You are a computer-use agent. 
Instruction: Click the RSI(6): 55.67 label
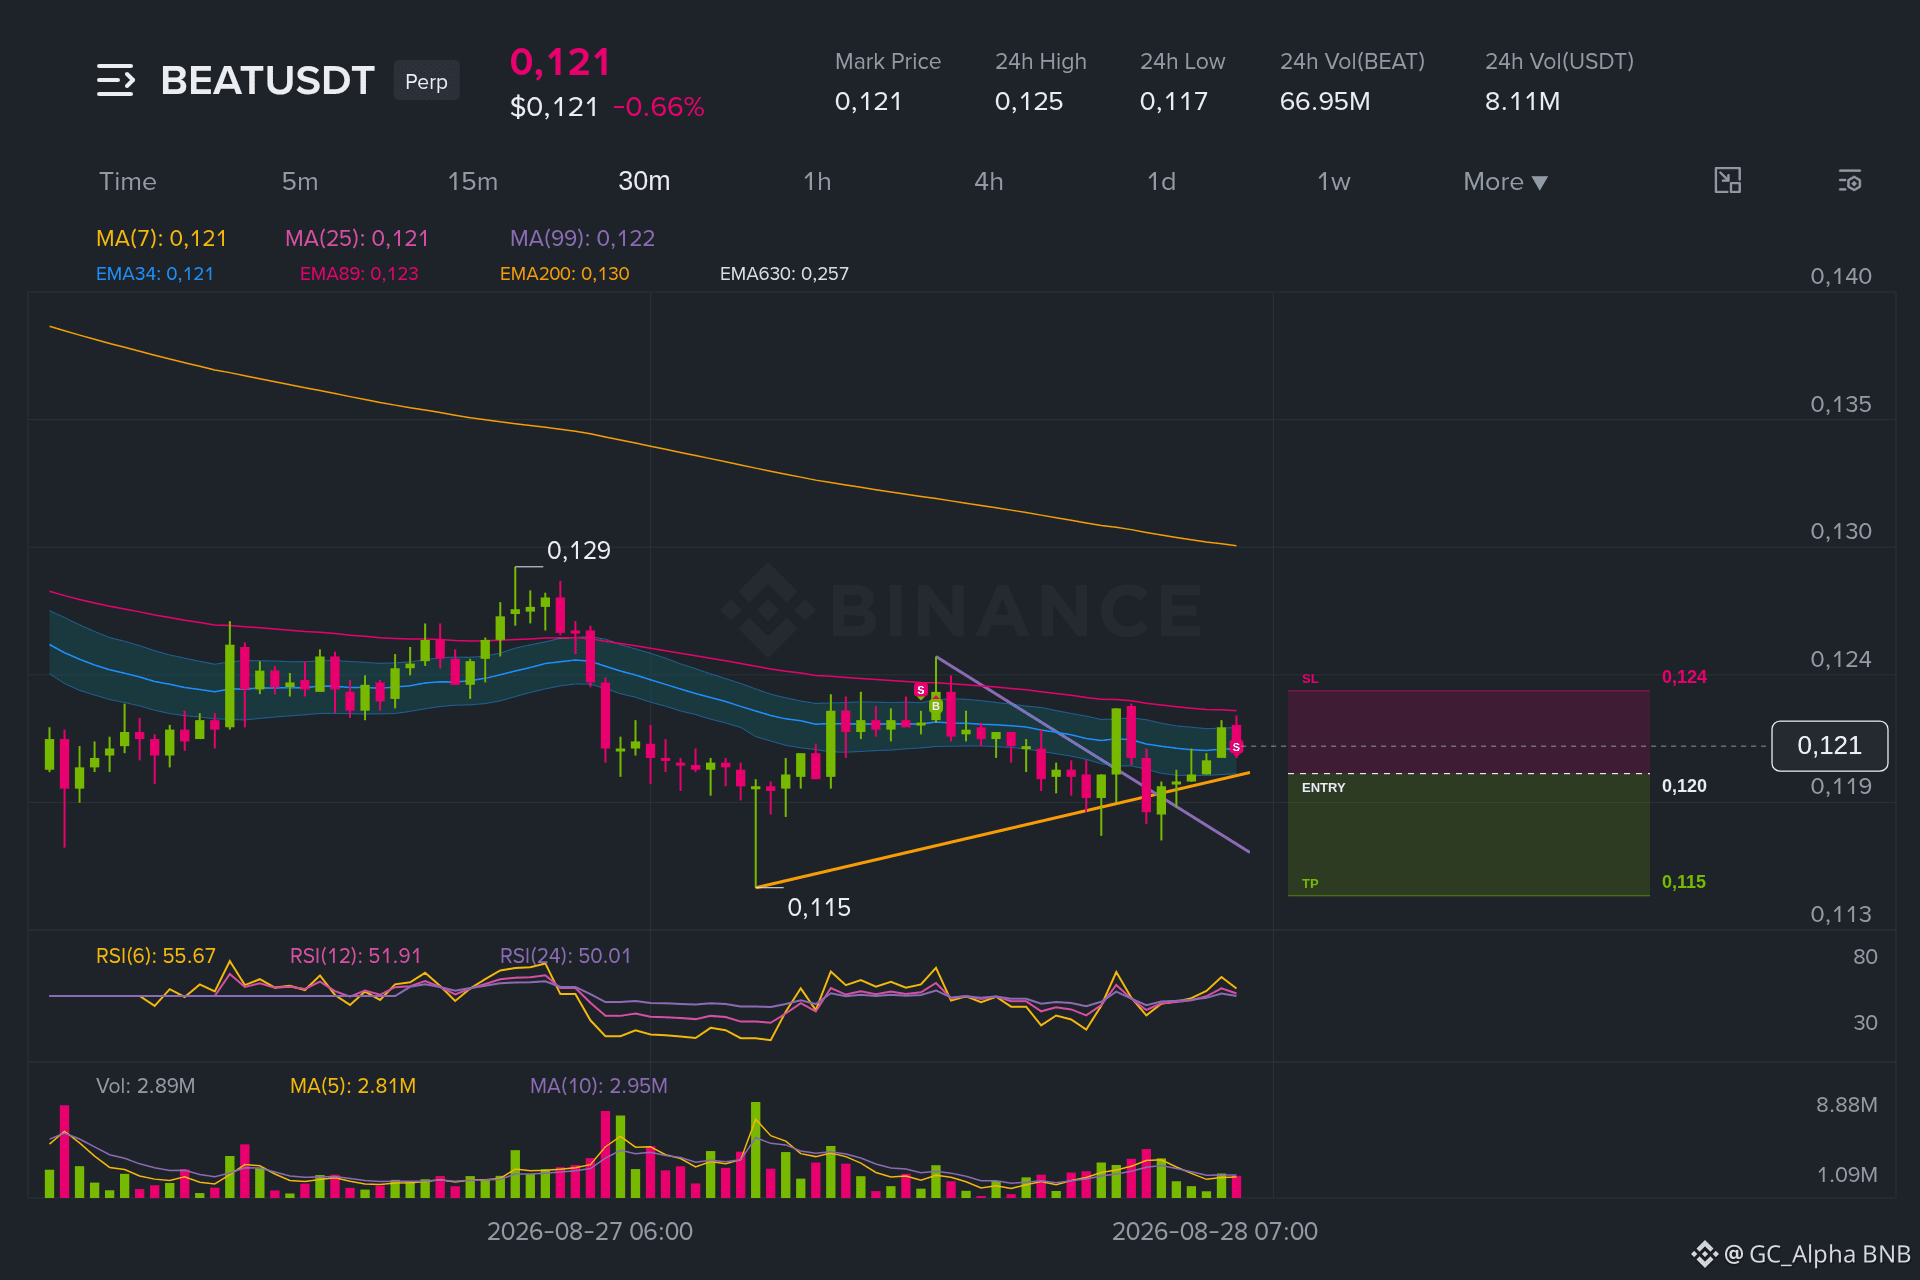156,956
